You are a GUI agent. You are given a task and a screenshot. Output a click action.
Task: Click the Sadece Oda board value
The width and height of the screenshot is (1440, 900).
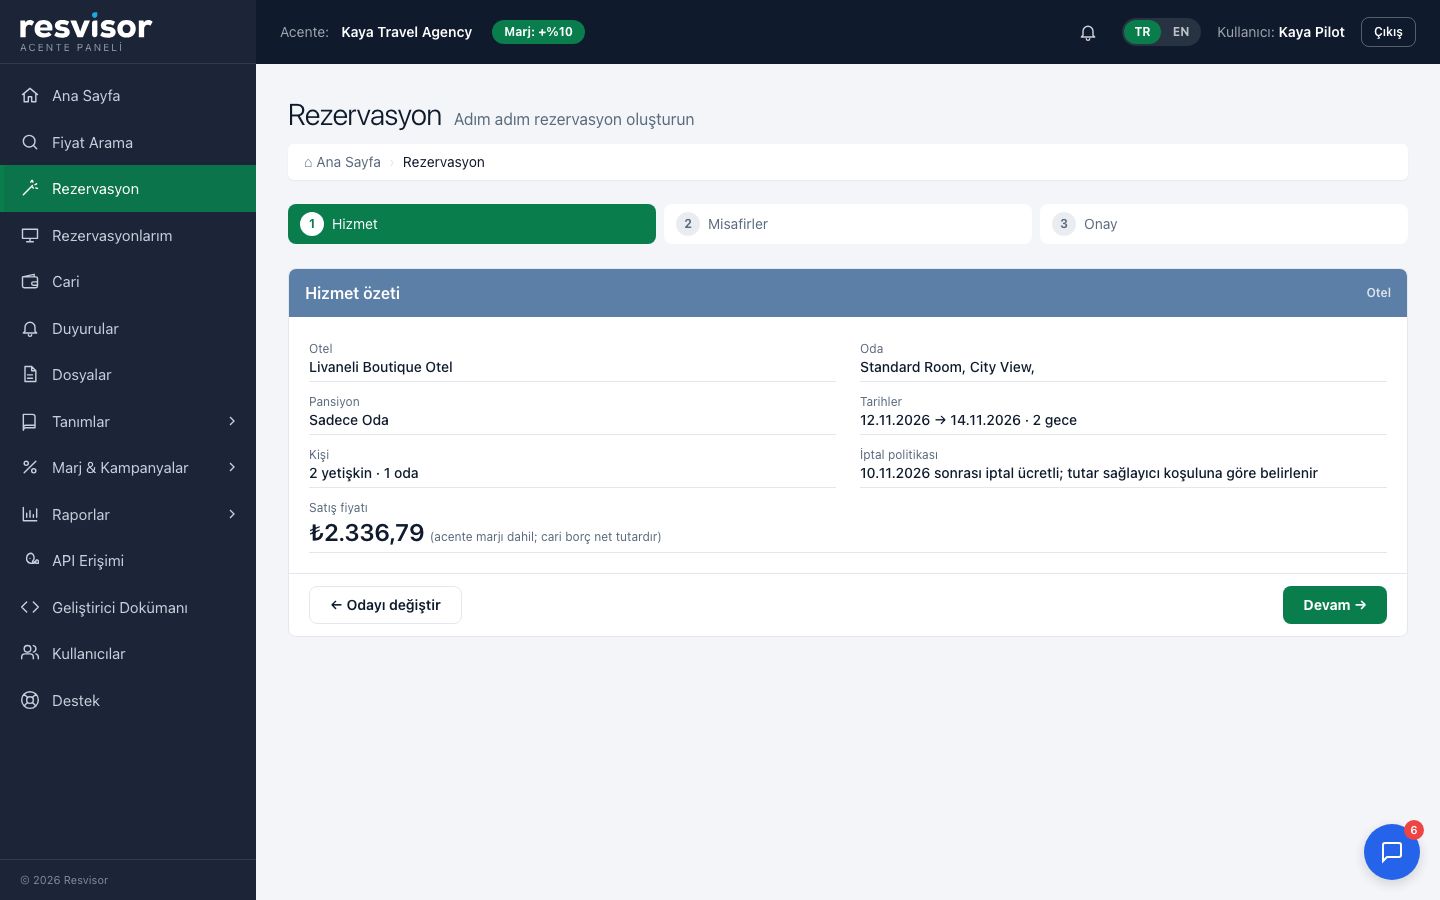click(349, 420)
